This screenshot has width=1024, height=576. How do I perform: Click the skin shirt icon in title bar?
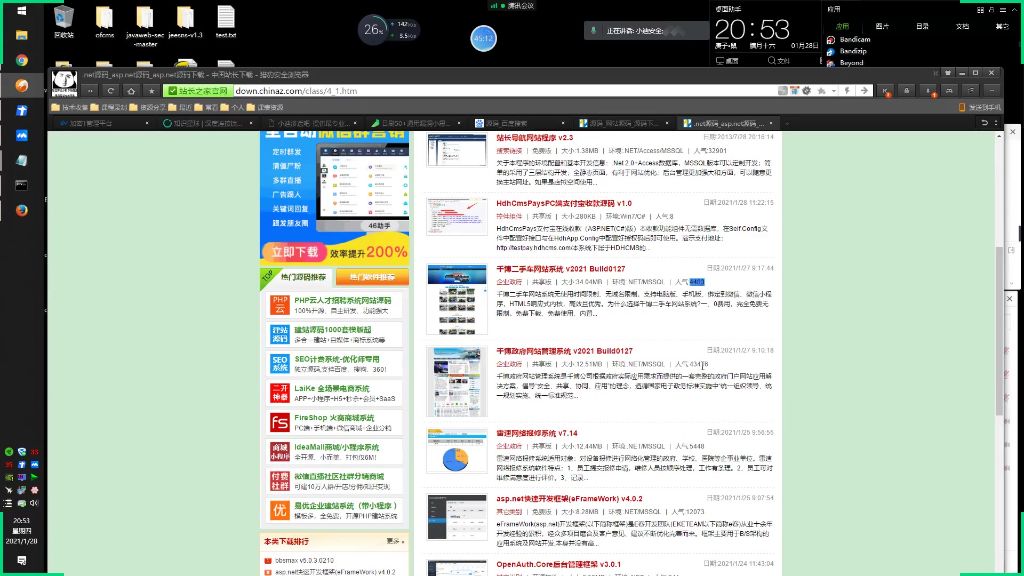pyautogui.click(x=948, y=73)
